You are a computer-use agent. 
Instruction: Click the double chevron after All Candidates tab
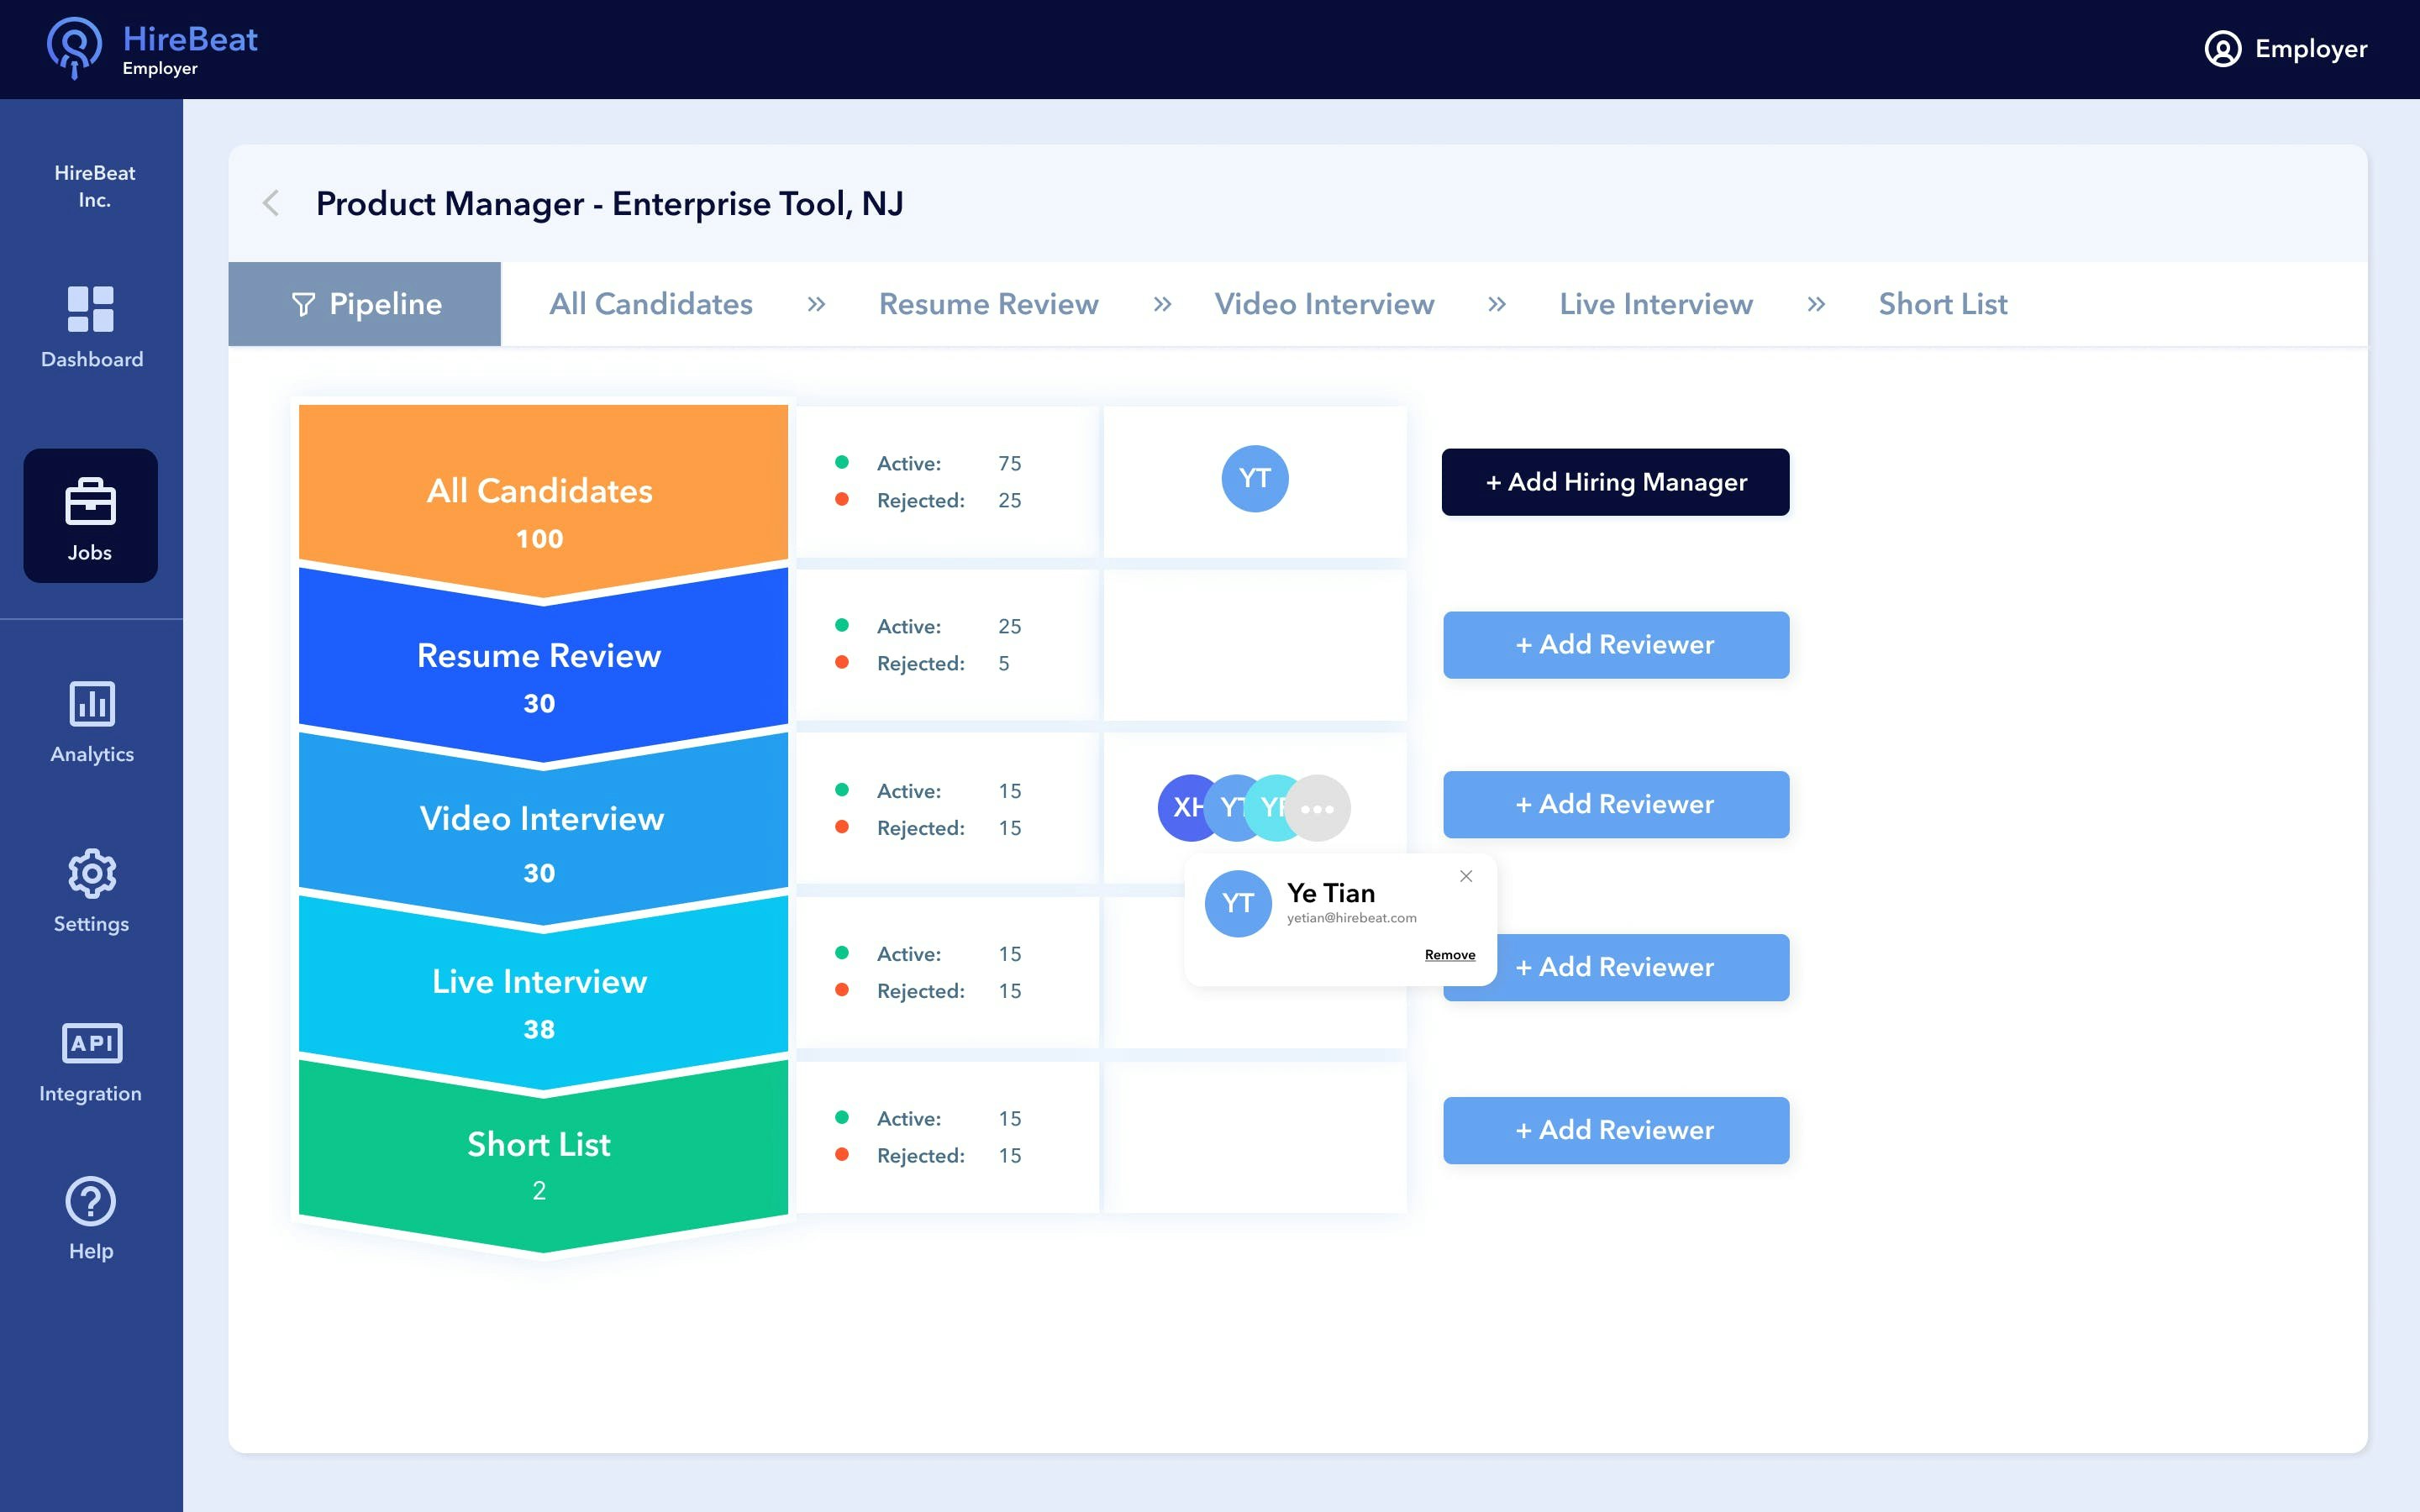click(816, 304)
